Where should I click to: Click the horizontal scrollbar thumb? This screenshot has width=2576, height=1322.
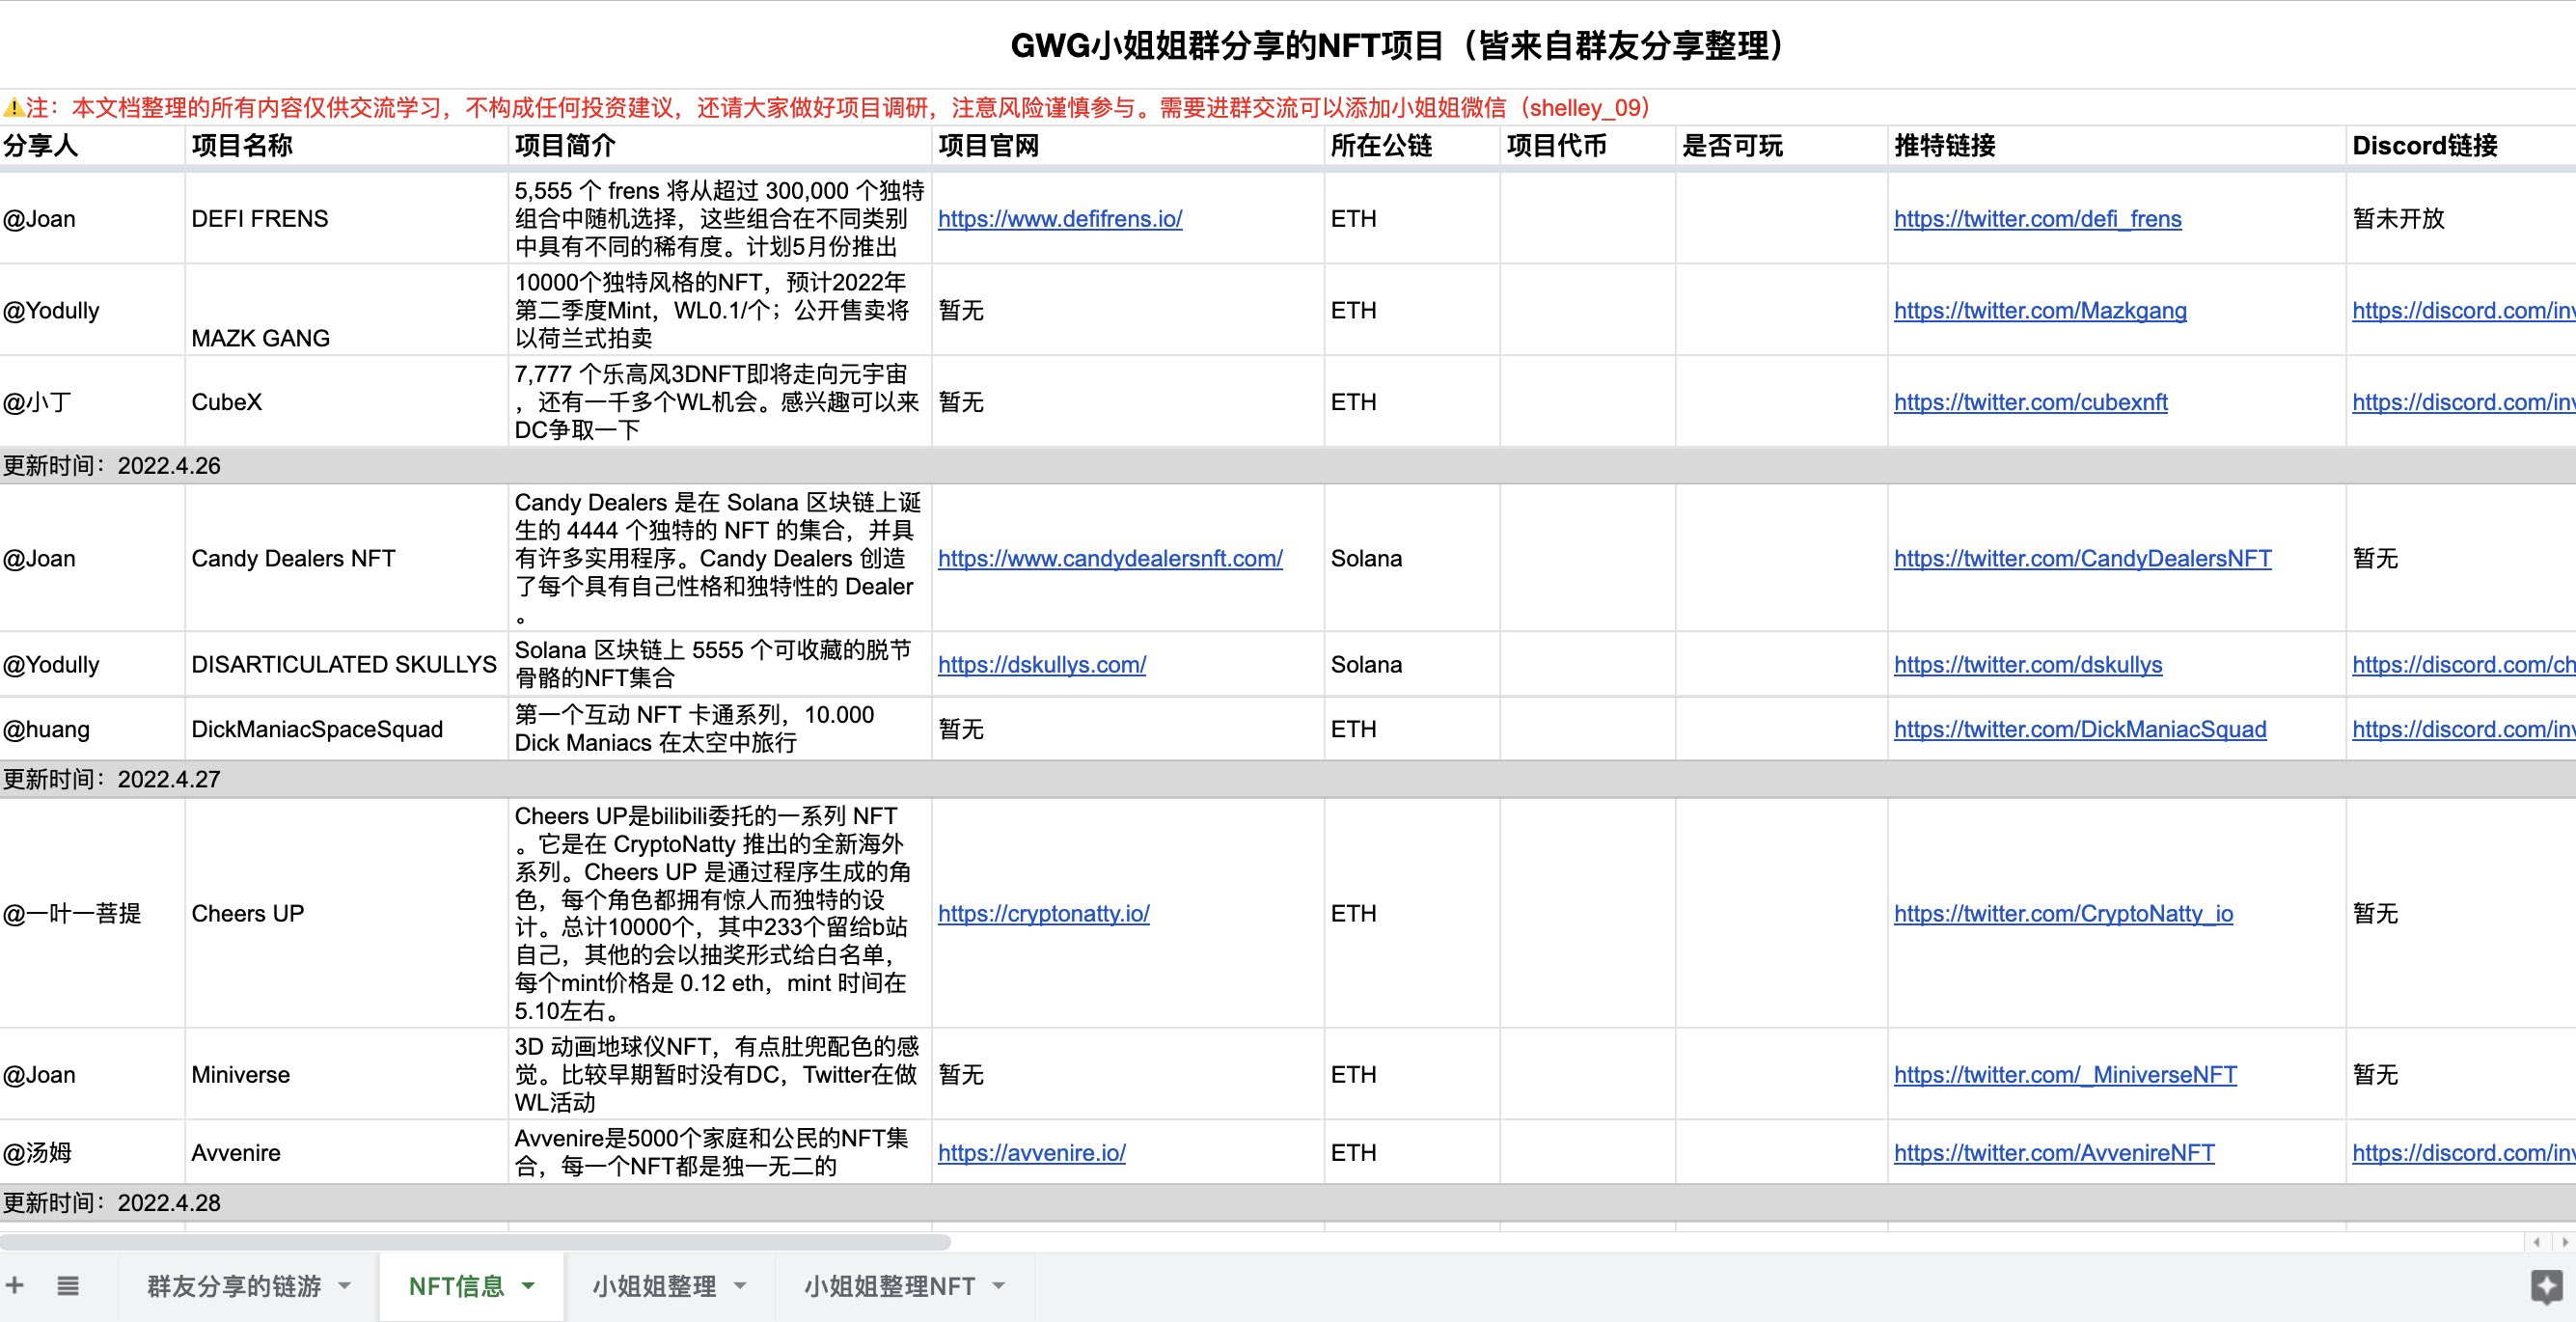(x=475, y=1242)
